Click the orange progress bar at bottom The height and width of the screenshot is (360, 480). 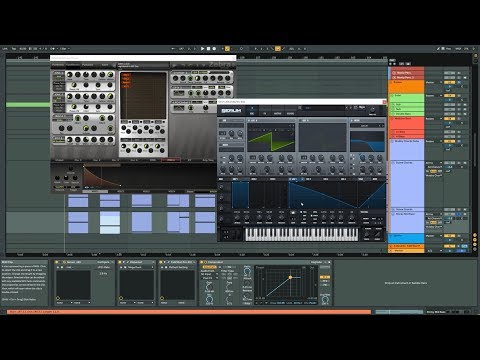pos(189,312)
